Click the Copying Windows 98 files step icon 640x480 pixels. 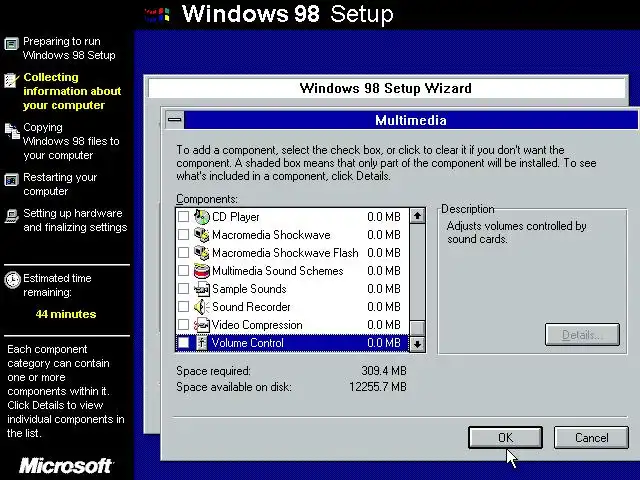12,131
